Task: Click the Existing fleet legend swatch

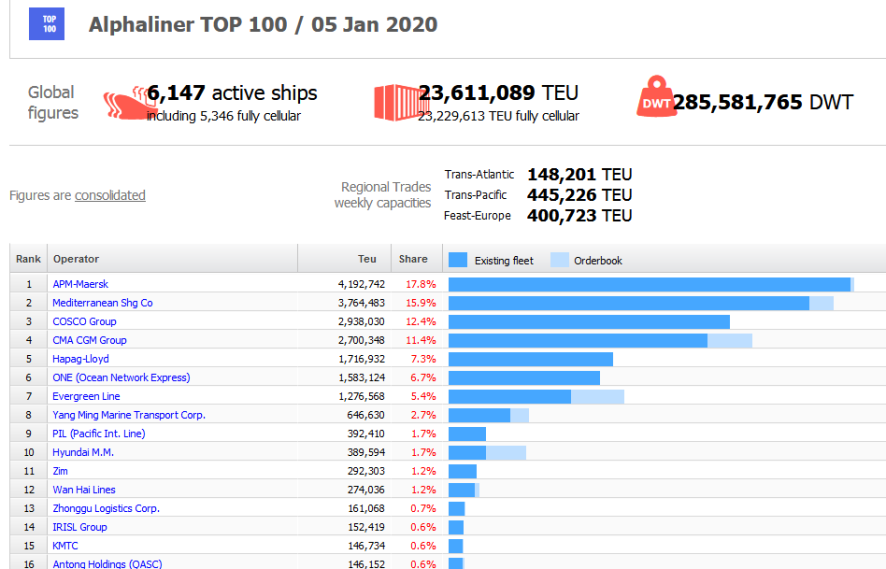Action: click(x=458, y=260)
